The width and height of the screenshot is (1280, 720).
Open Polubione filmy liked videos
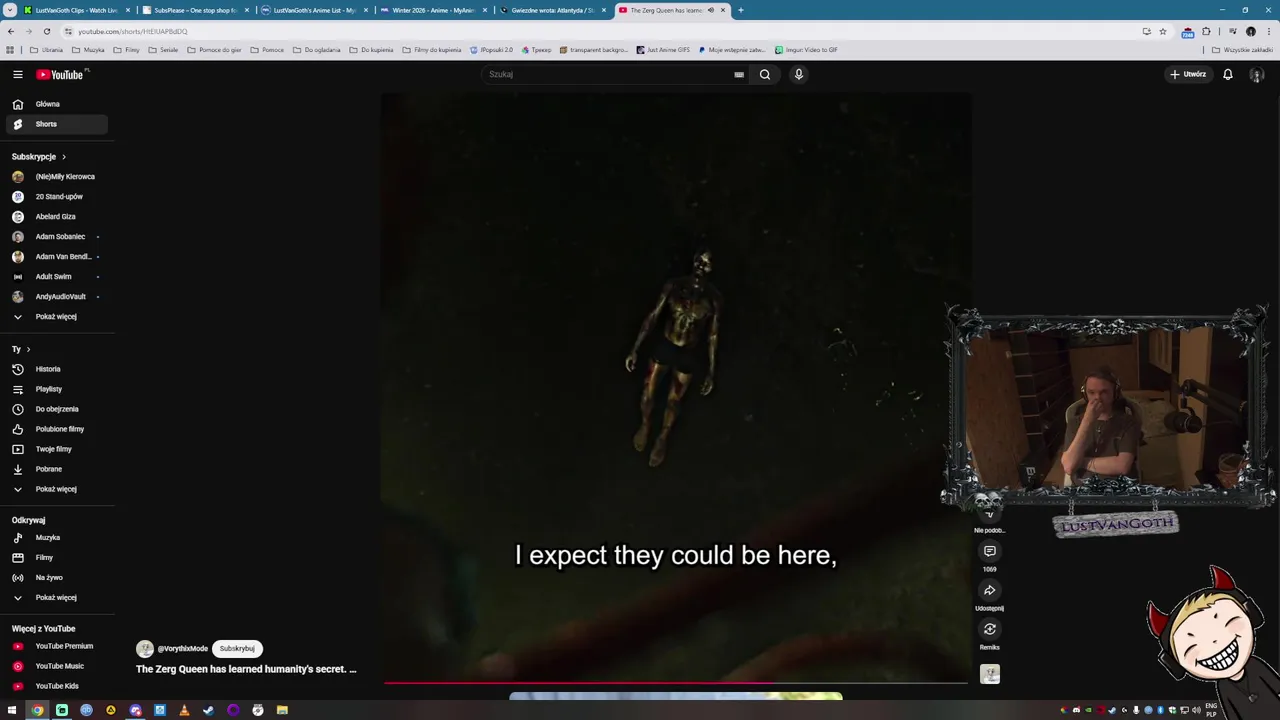[59, 429]
